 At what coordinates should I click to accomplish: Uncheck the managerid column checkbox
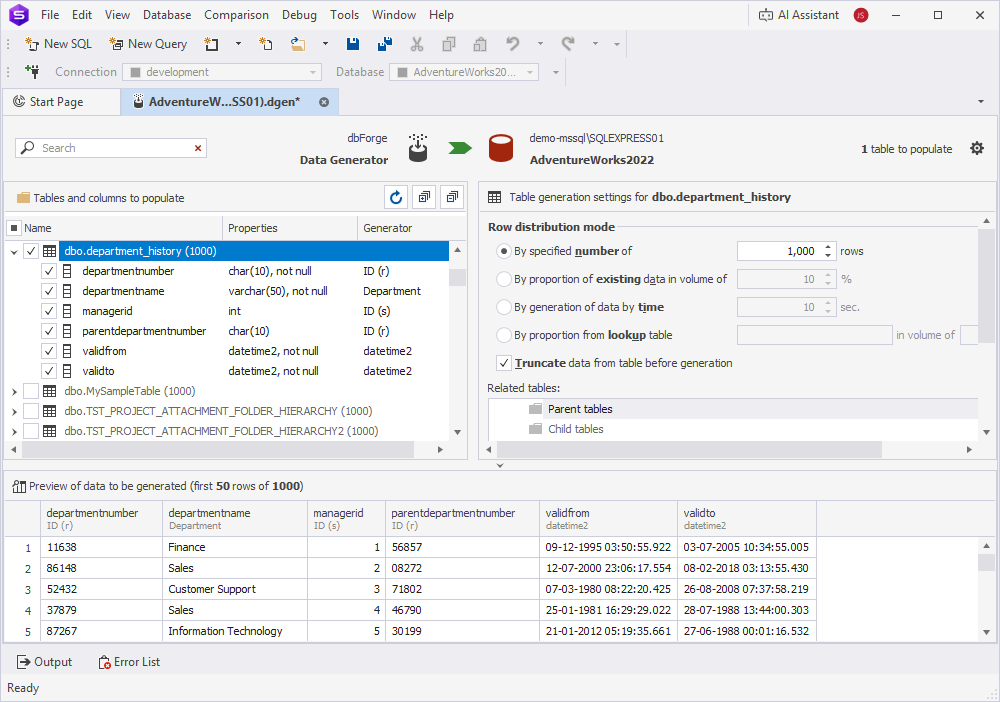point(49,311)
